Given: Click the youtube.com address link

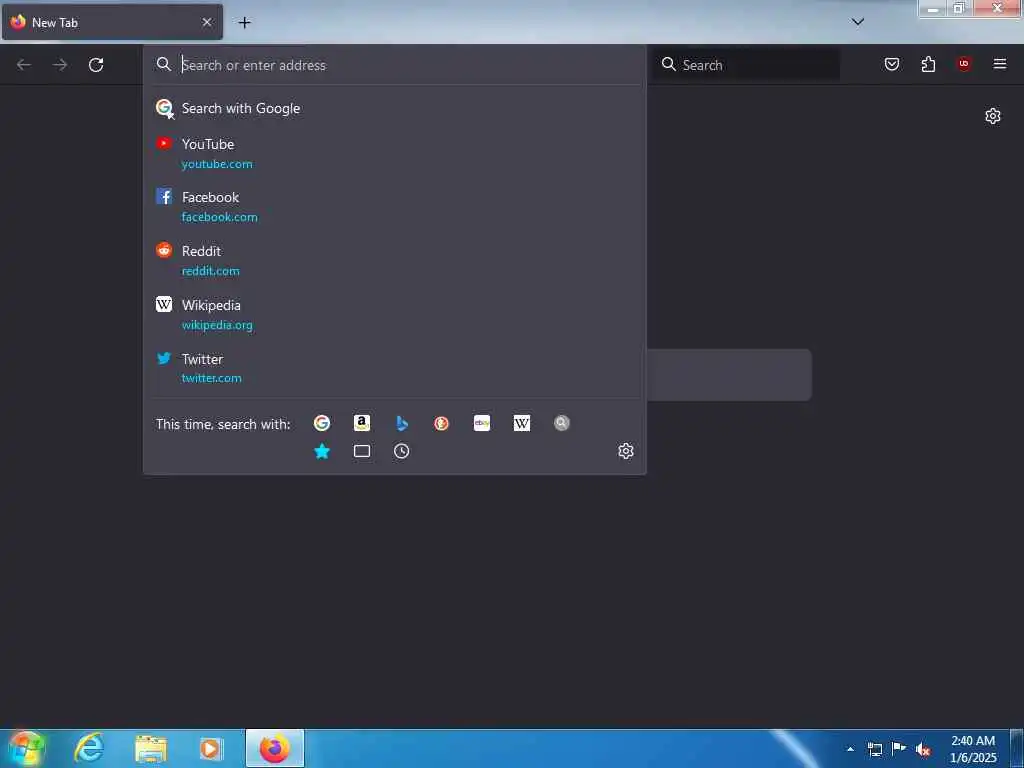Looking at the screenshot, I should pyautogui.click(x=217, y=164).
